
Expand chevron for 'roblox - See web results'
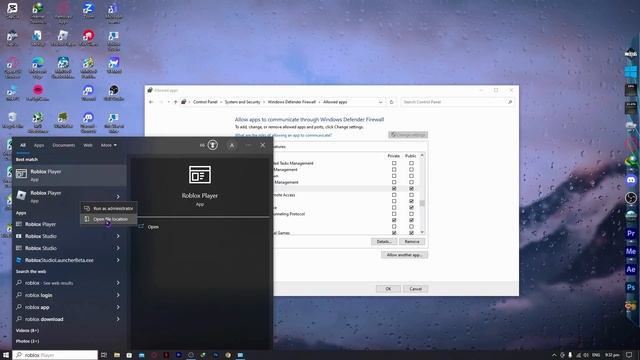pyautogui.click(x=118, y=283)
